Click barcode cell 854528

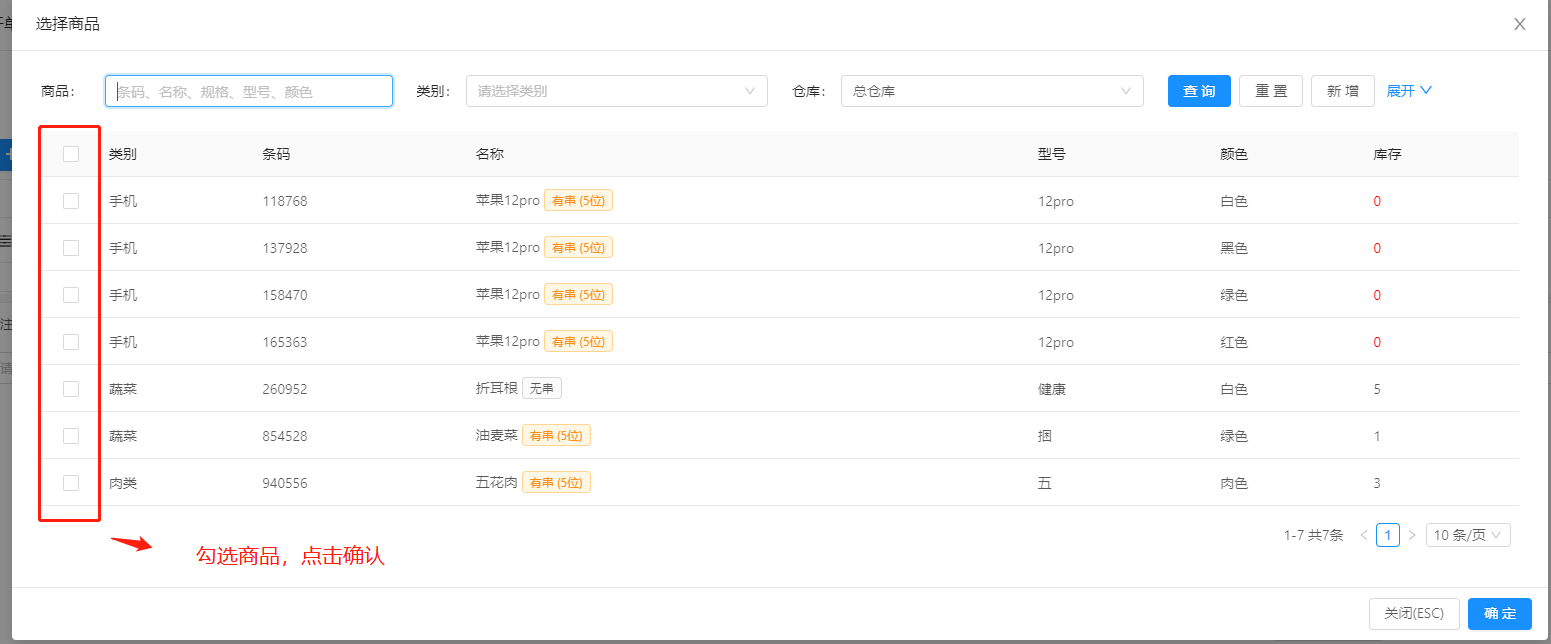[285, 436]
